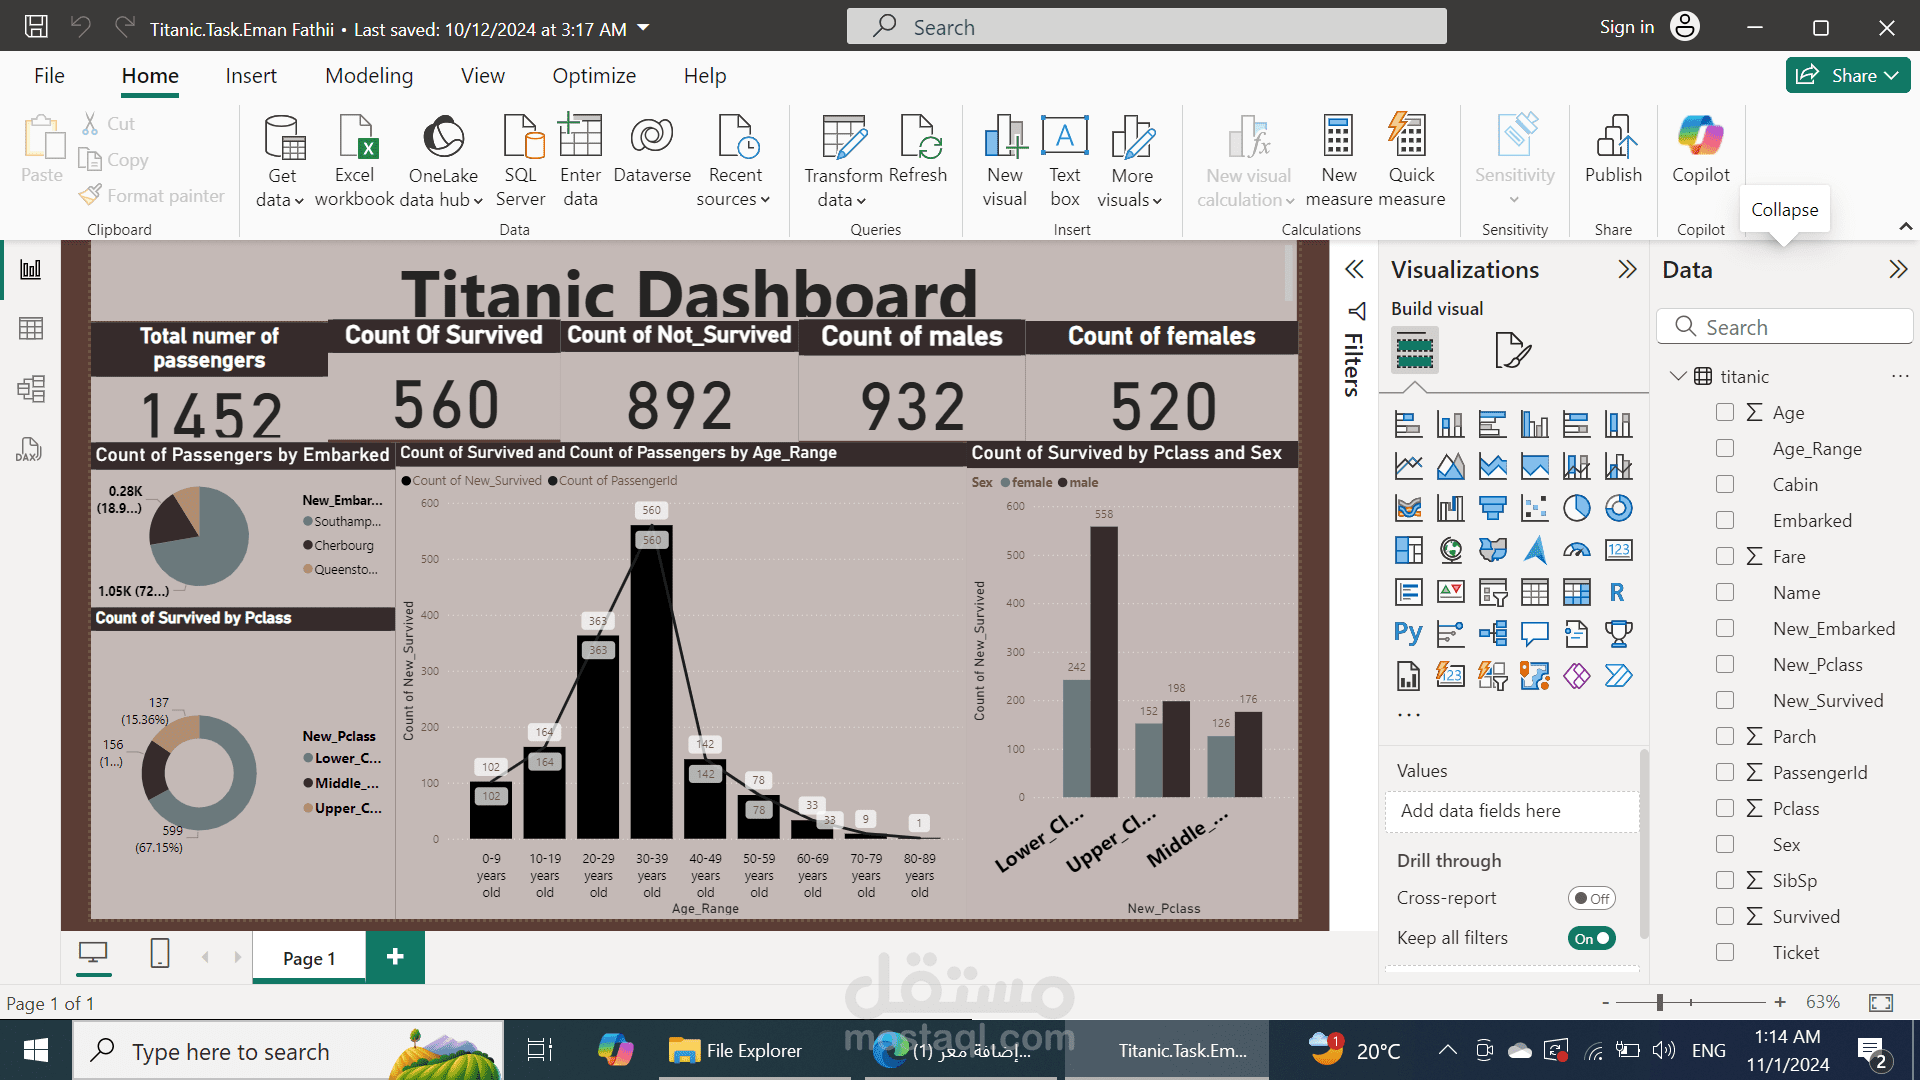Check the Cabin field checkbox
This screenshot has height=1080, width=1920.
[1725, 484]
